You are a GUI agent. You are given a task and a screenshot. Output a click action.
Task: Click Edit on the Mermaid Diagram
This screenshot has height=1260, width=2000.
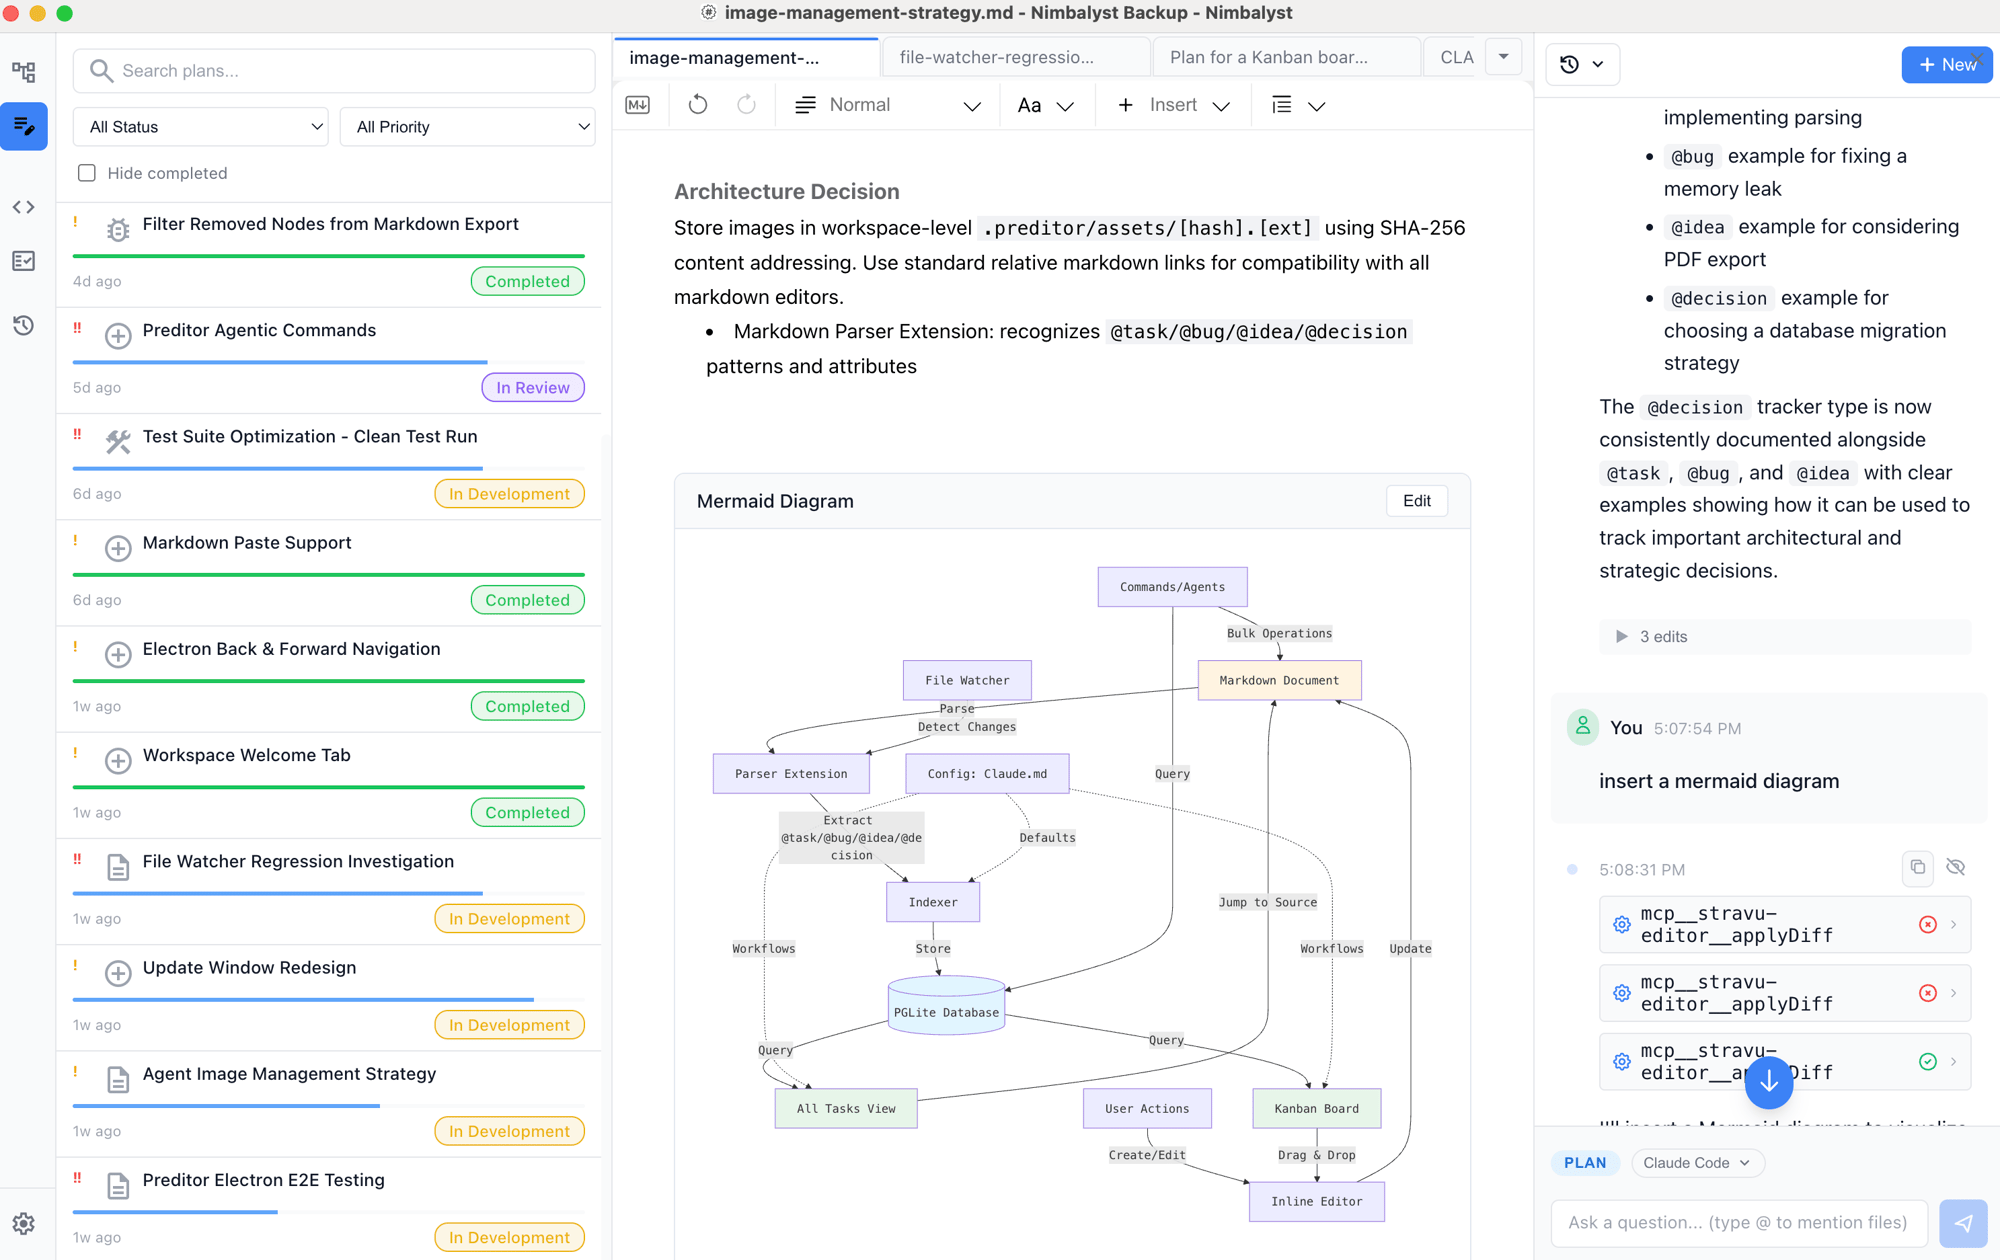tap(1416, 501)
